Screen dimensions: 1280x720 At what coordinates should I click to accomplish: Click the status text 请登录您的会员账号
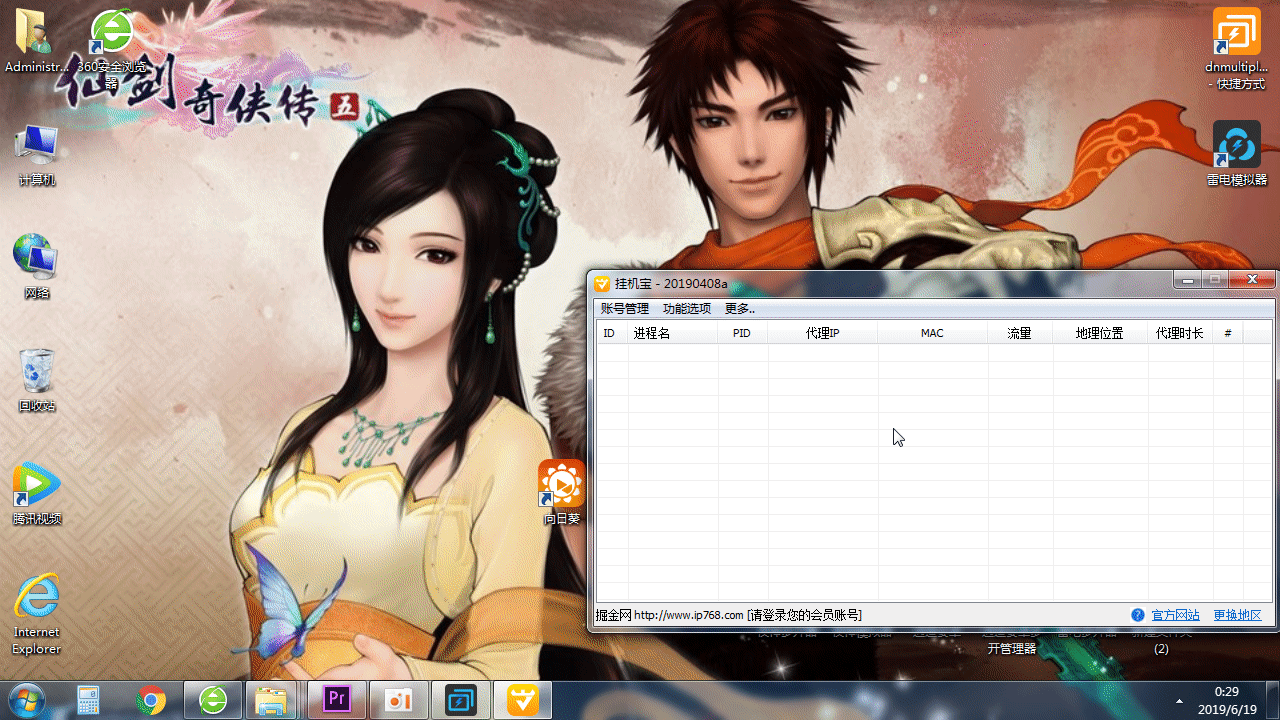[804, 615]
